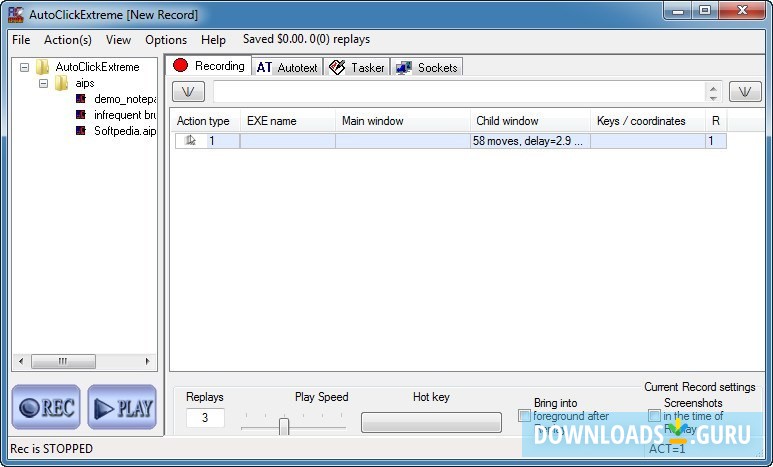Switch to the Sockets tab
773x467 pixels.
pyautogui.click(x=427, y=67)
